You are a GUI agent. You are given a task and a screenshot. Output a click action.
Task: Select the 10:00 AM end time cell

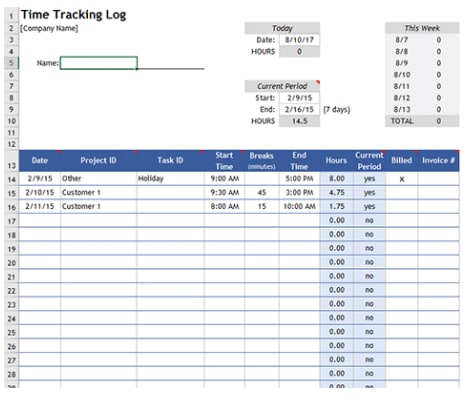click(299, 207)
